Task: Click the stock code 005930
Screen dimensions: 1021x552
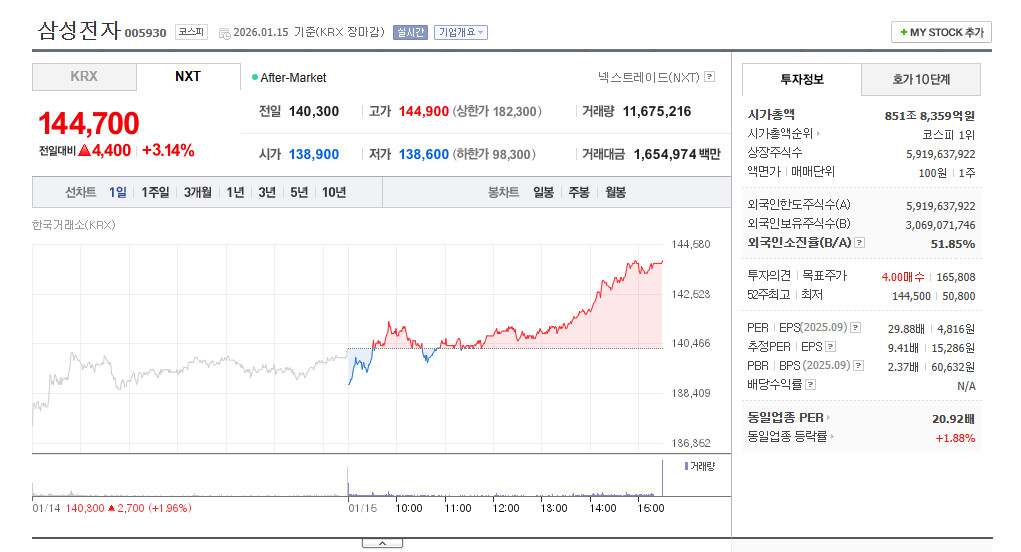Action: (x=145, y=33)
